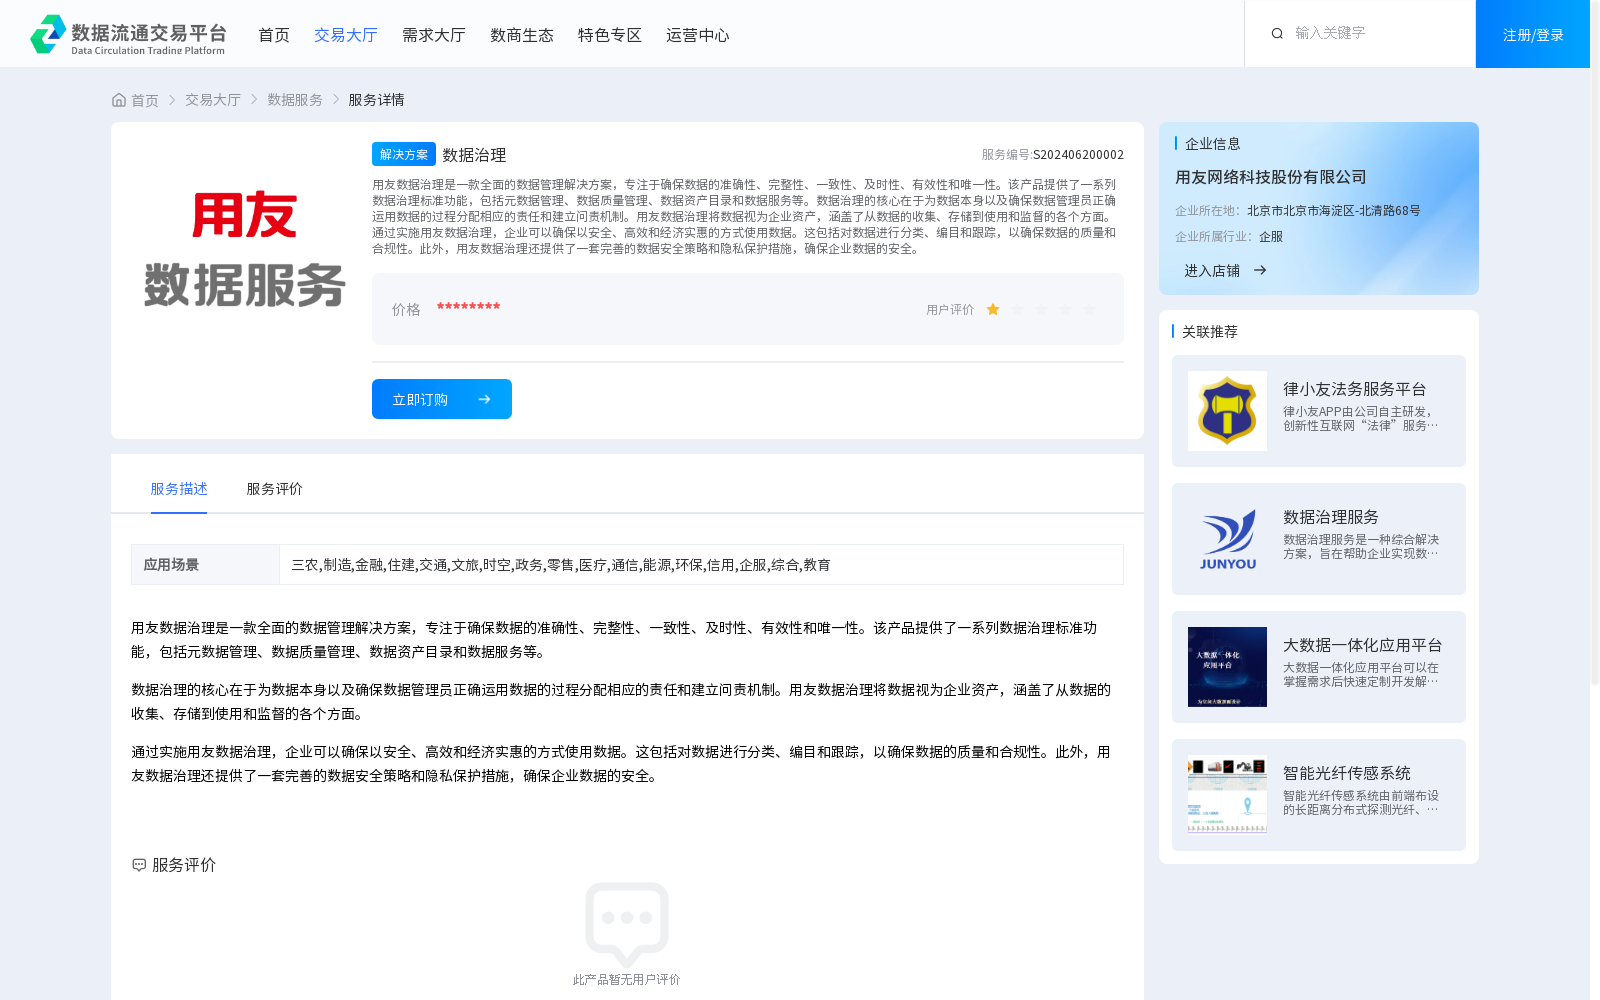Click company name 用友网络科技股份有限公司
Viewport: 1600px width, 1000px height.
(x=1271, y=177)
